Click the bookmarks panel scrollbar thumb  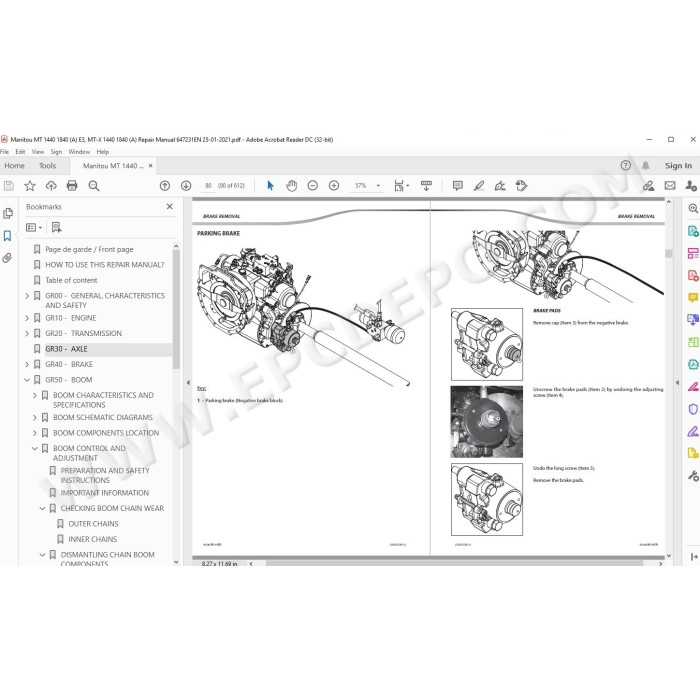click(x=176, y=309)
